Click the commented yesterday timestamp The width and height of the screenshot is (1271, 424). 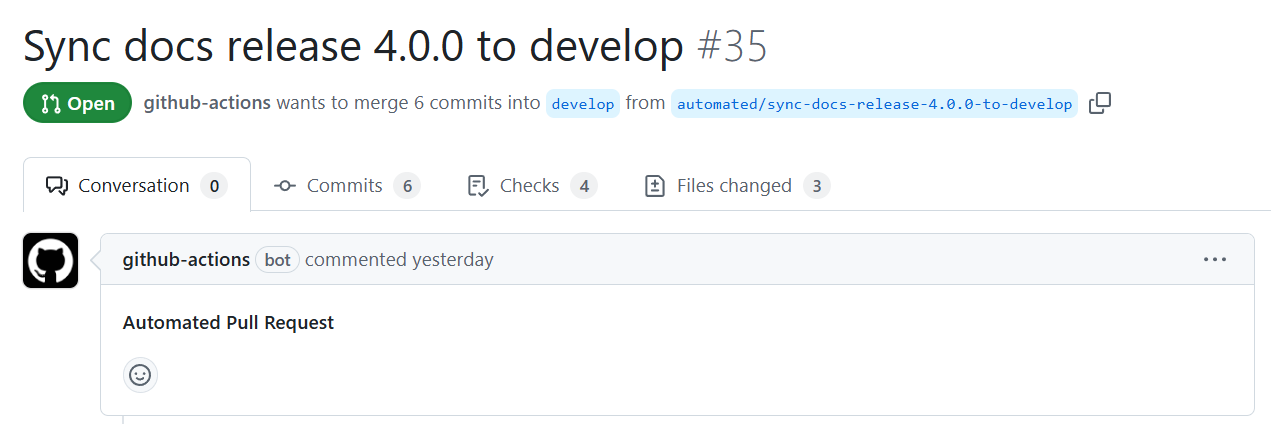[399, 260]
